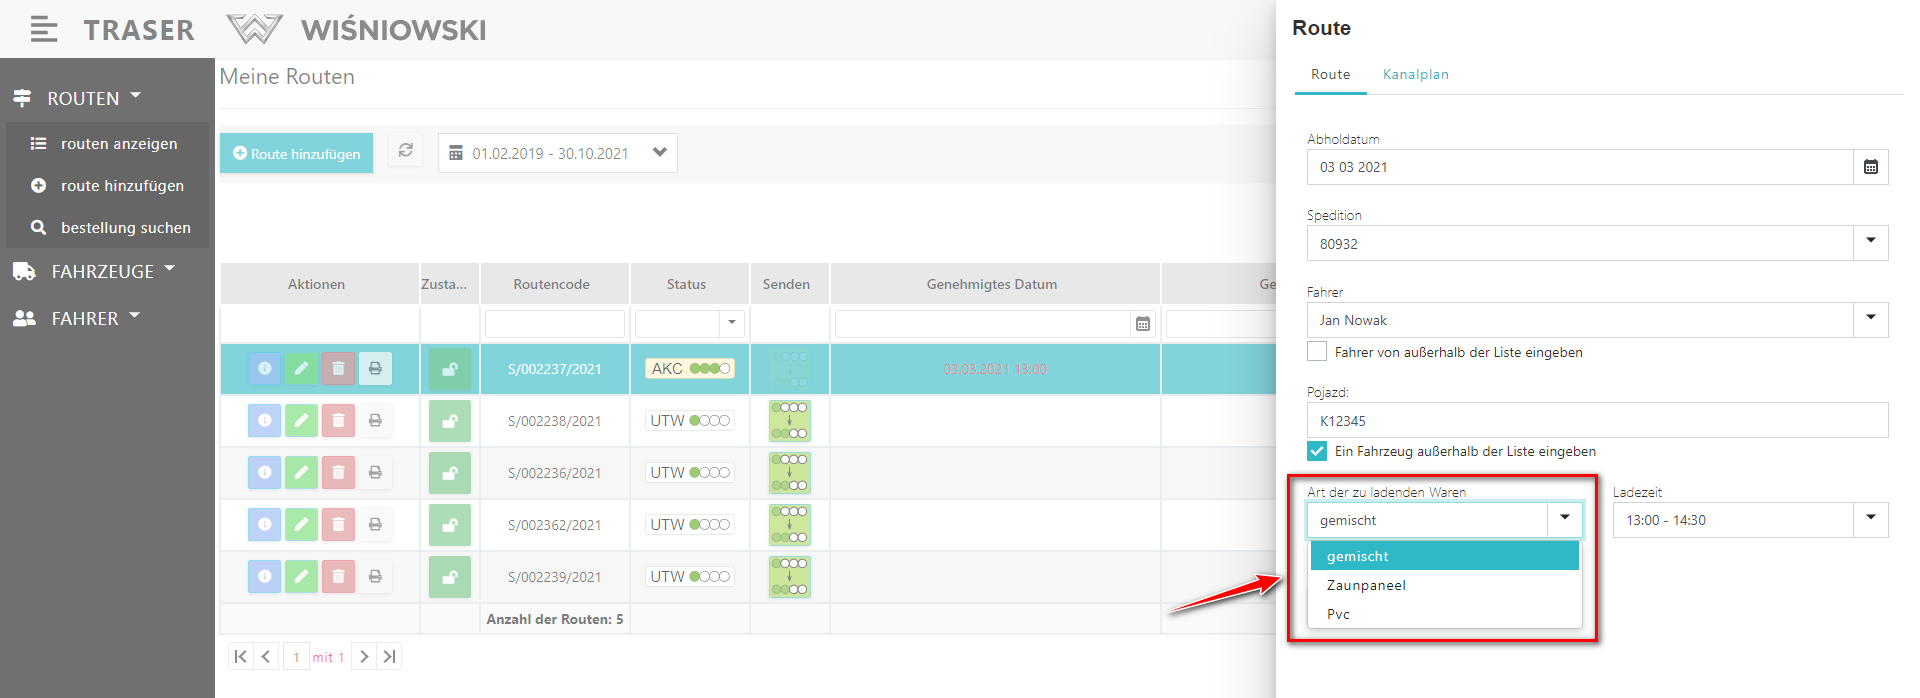This screenshot has width=1920, height=698.
Task: Click the hamburger menu icon
Action: tap(43, 30)
